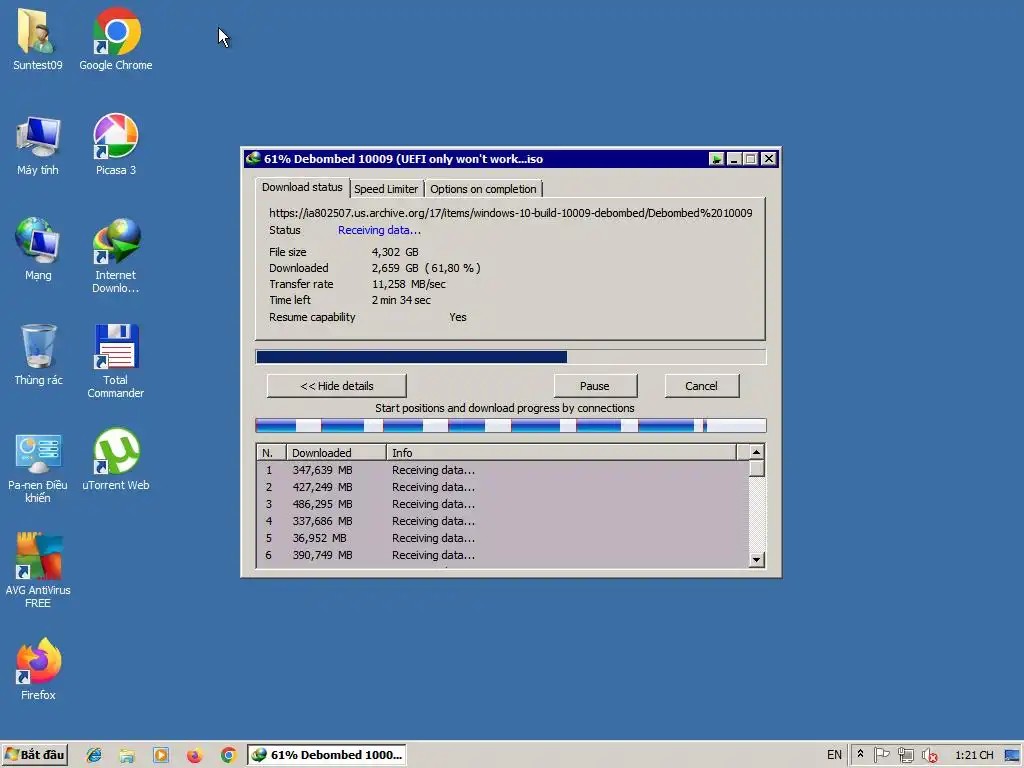
Task: Click the main download progress bar
Action: point(510,357)
